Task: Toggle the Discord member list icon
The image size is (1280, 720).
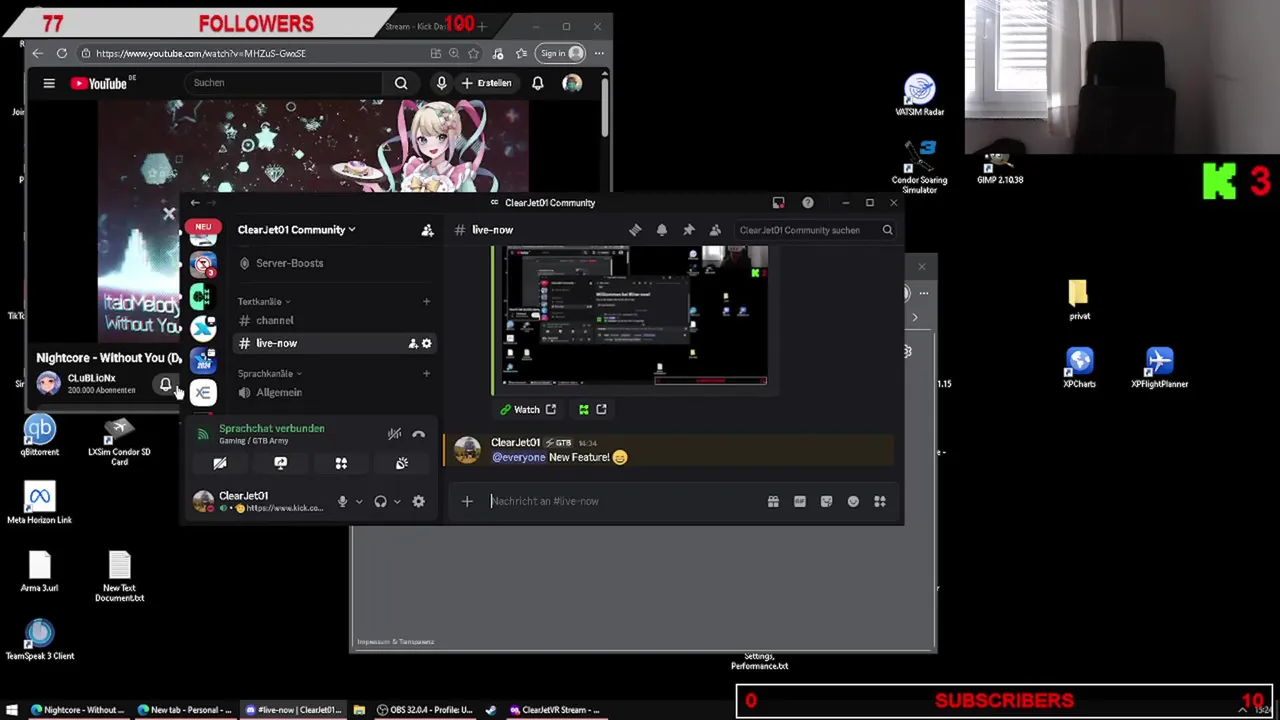Action: pyautogui.click(x=715, y=230)
